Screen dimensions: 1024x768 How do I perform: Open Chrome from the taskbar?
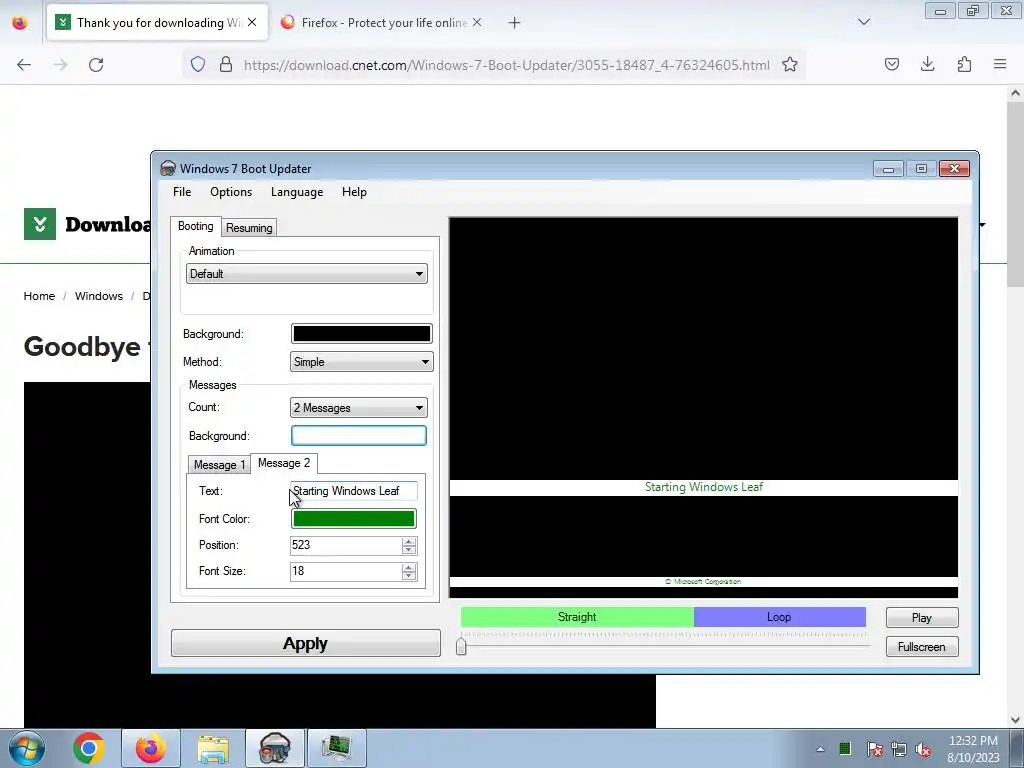click(x=89, y=748)
